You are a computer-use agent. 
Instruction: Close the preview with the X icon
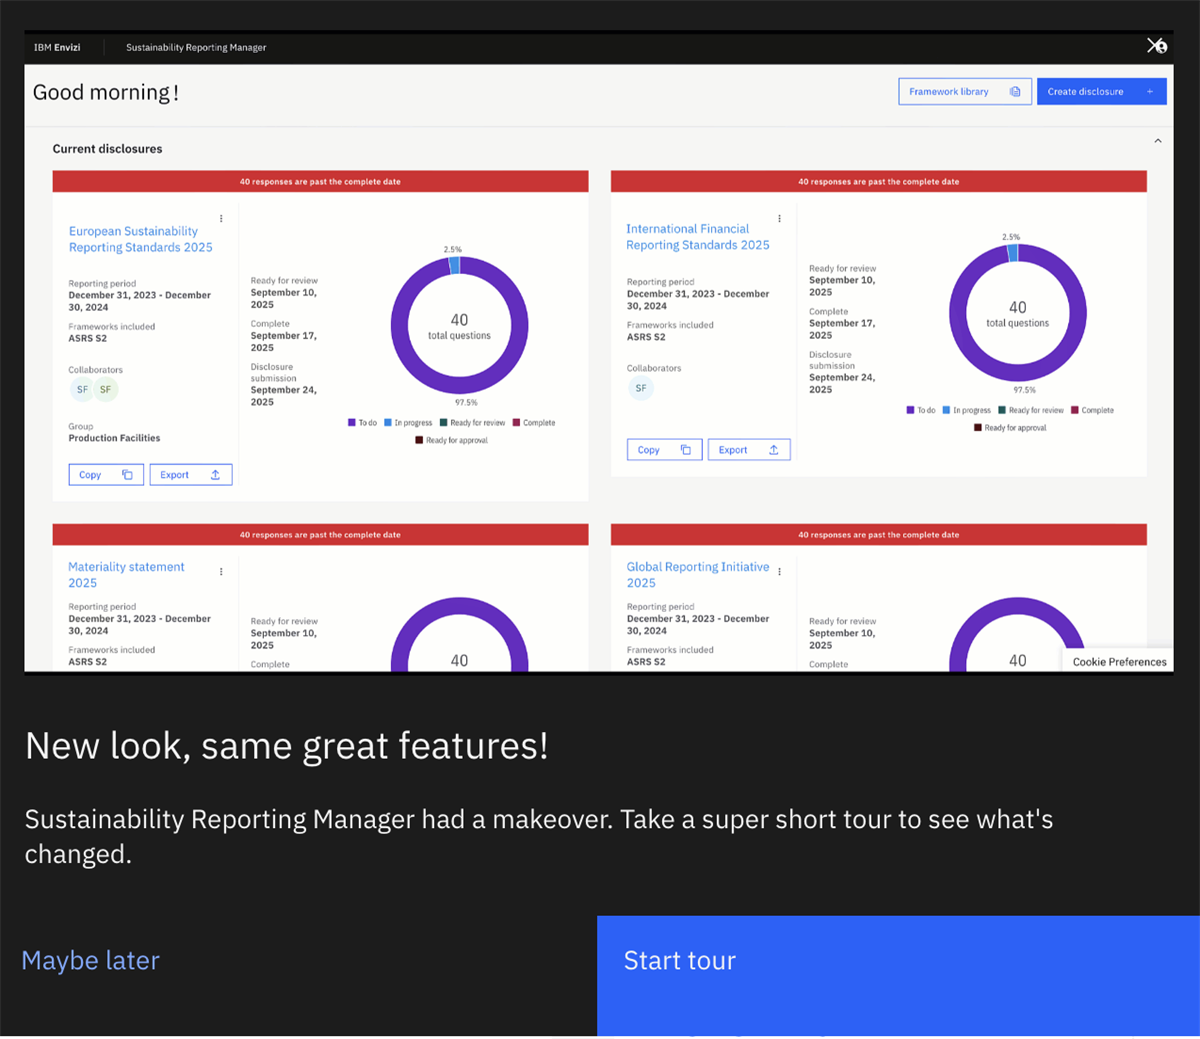tap(1156, 46)
